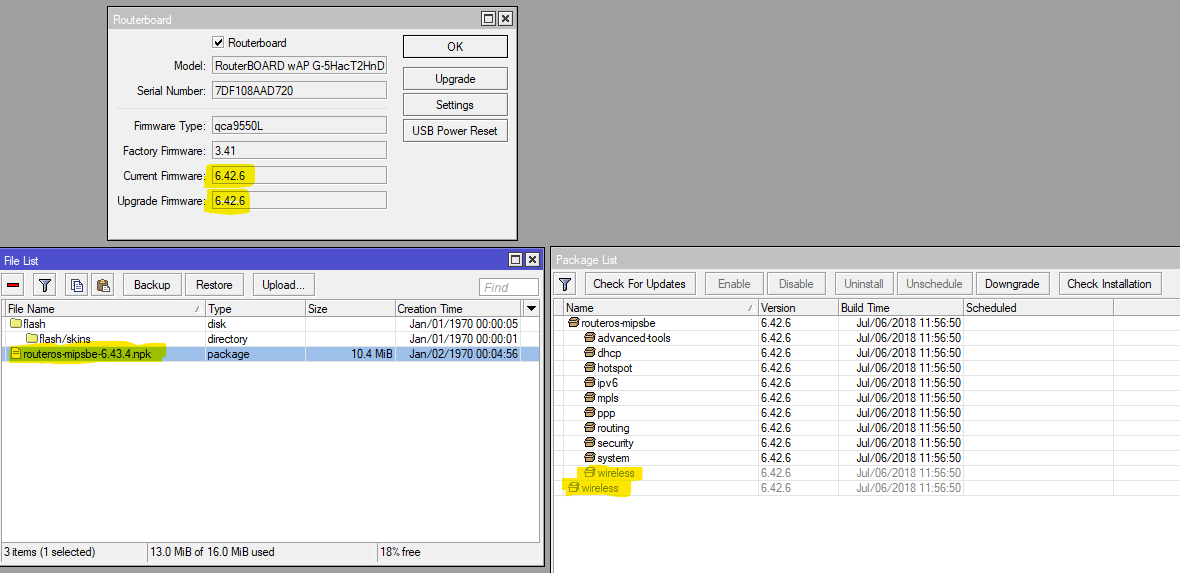Click the advanced-tools package icon

tap(590, 338)
